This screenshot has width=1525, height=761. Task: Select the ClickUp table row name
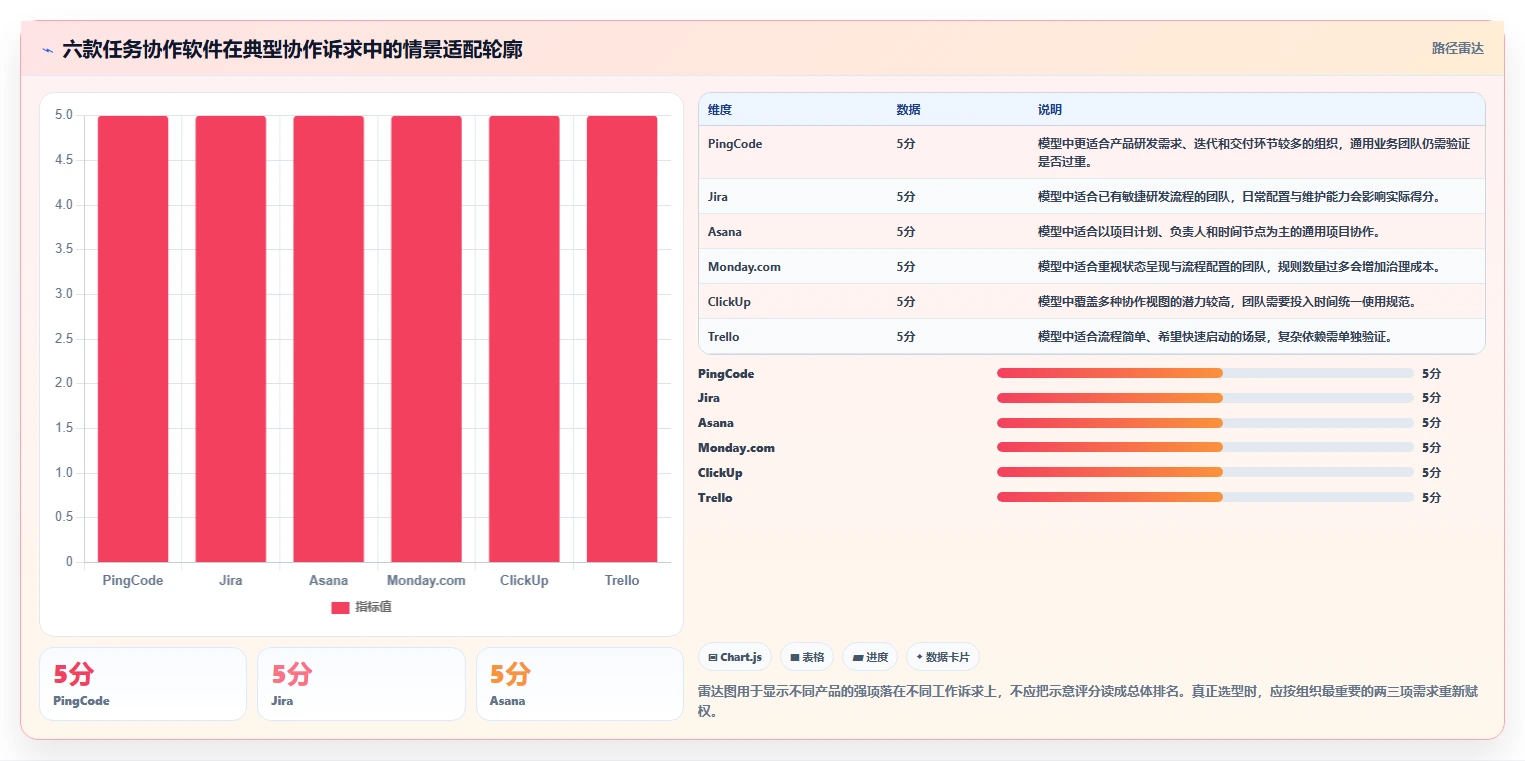(729, 302)
